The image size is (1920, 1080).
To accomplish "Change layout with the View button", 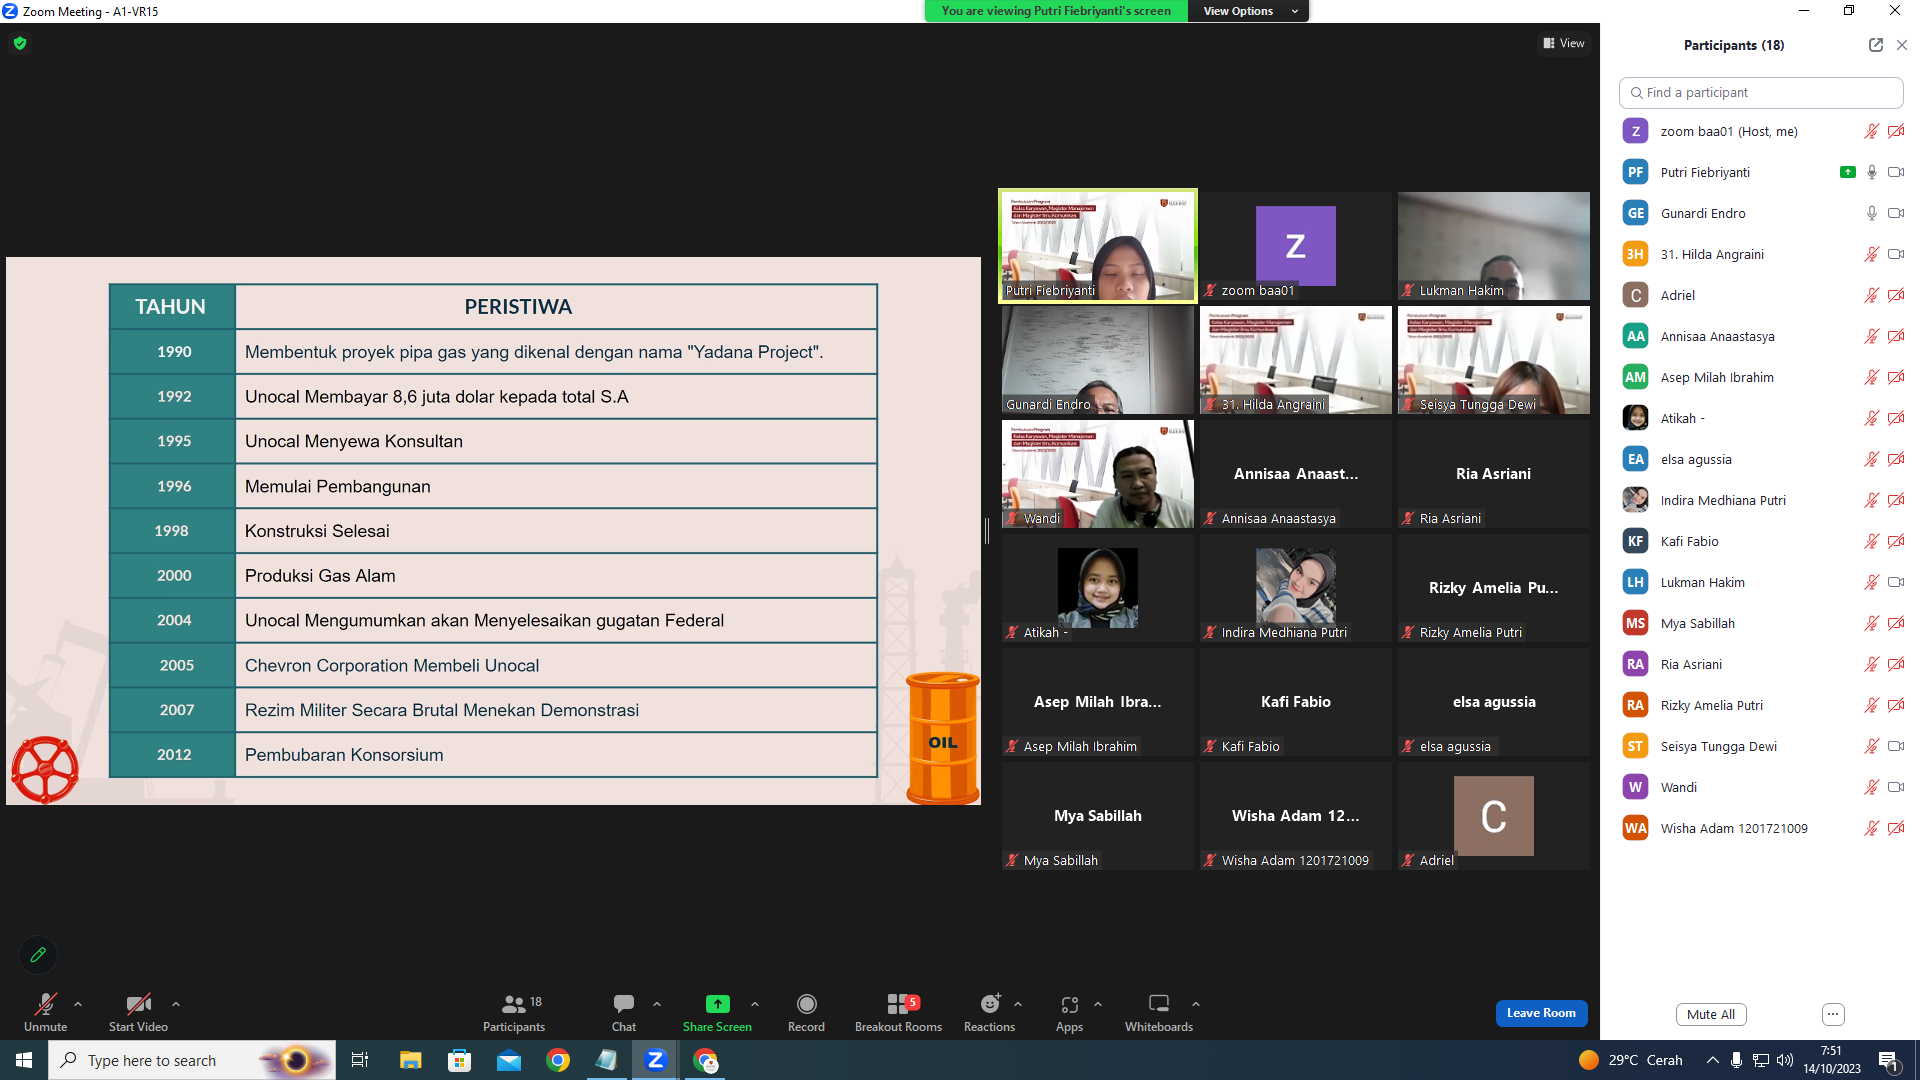I will [1564, 43].
